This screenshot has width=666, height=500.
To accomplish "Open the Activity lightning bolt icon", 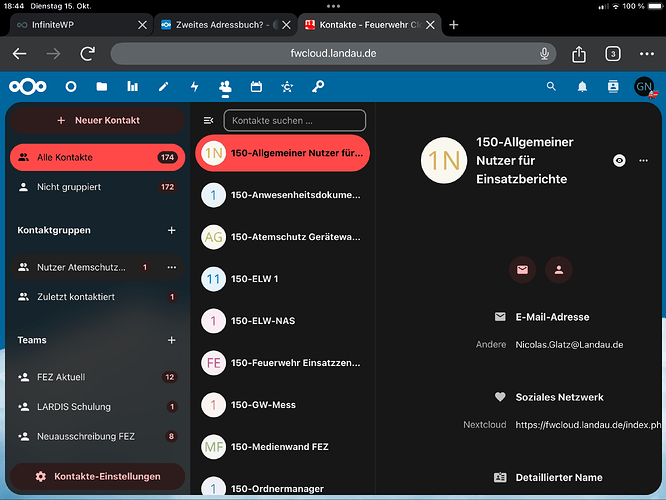I will (194, 87).
